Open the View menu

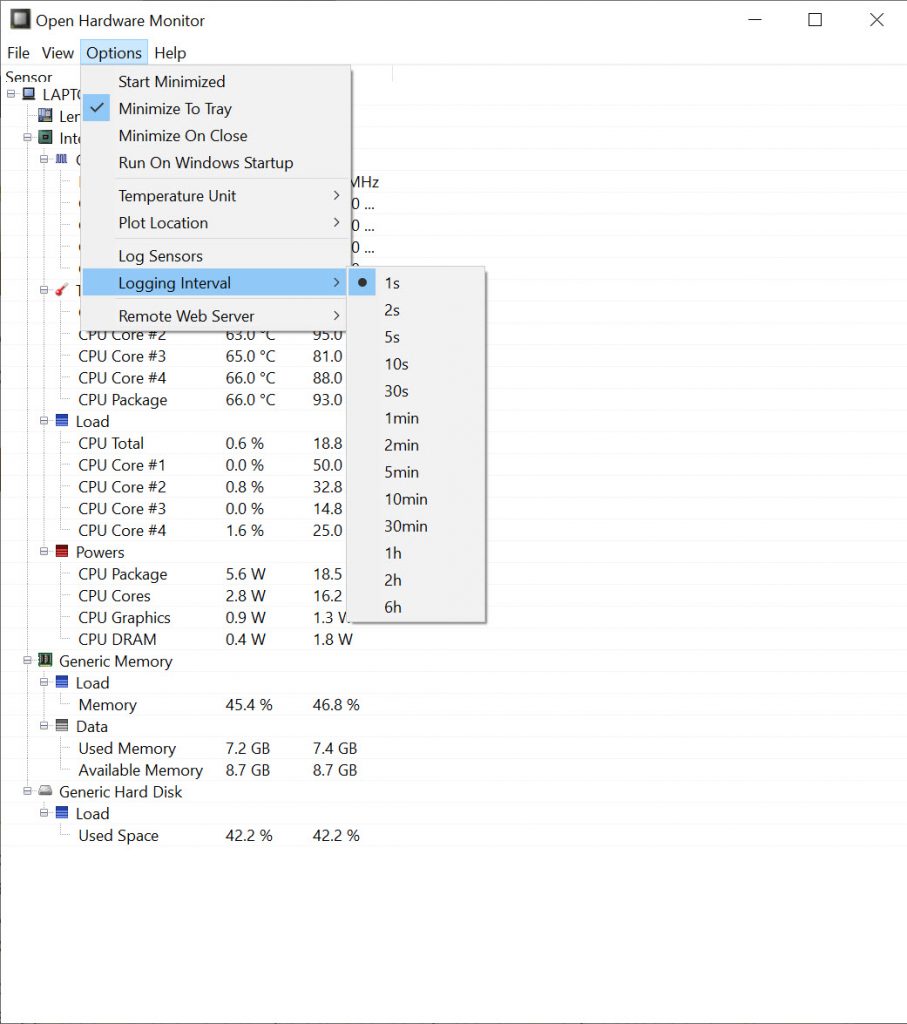[x=57, y=53]
